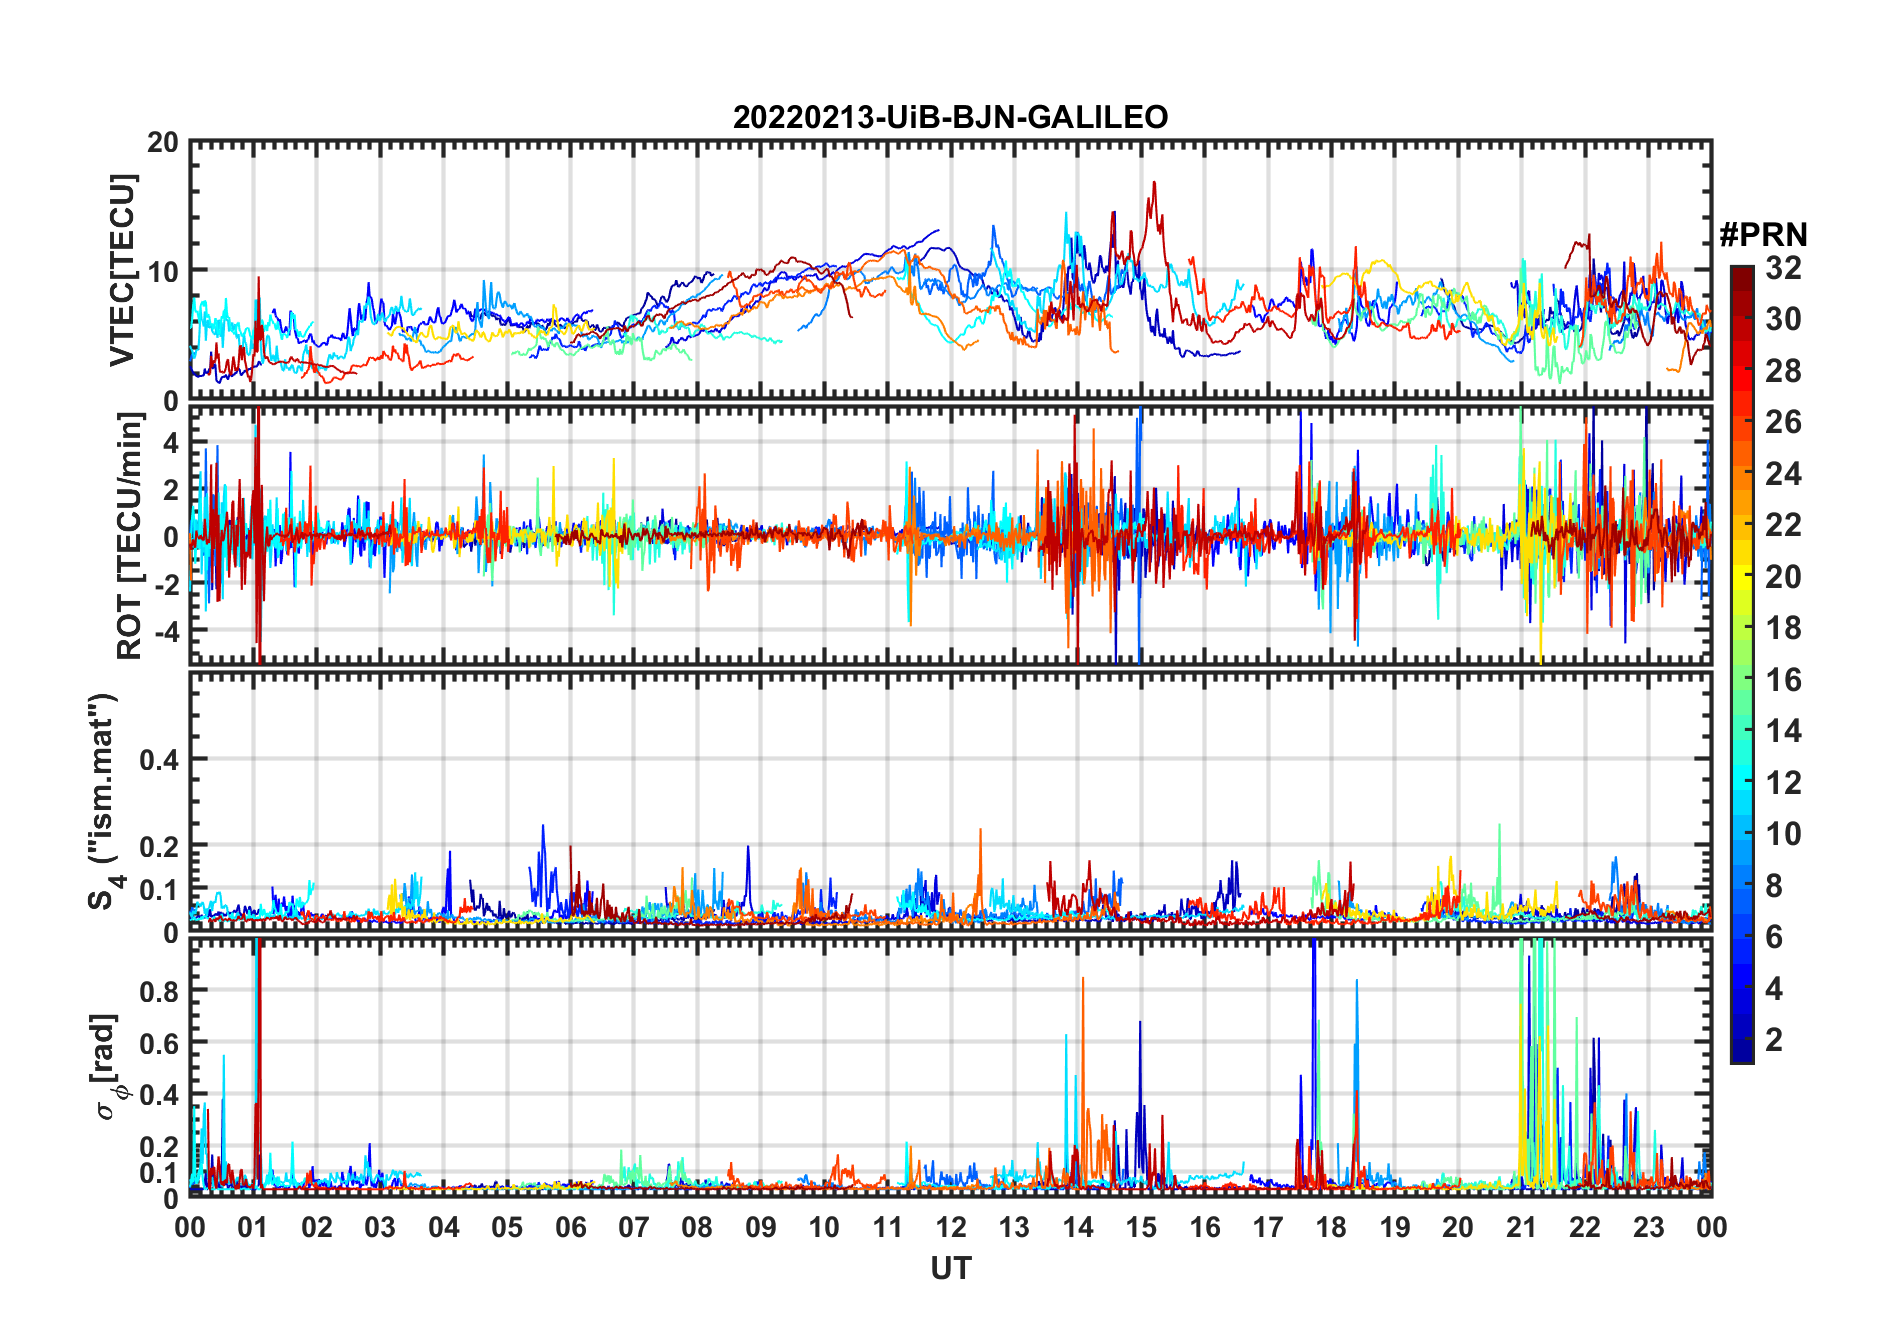Select colorbar tick label 2

pos(1774,1040)
